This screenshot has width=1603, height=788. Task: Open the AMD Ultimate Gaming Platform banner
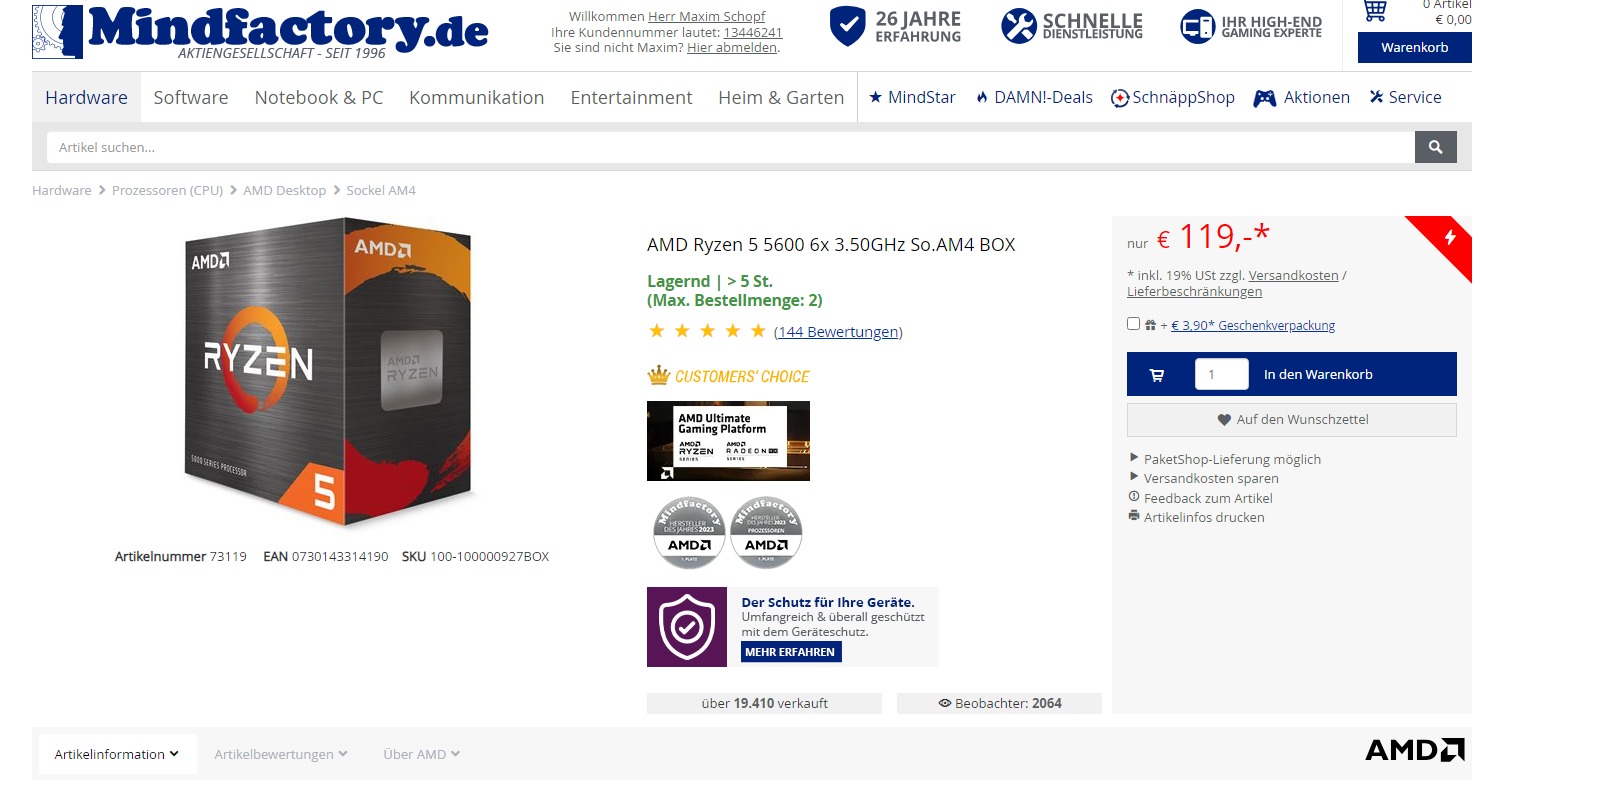[728, 441]
